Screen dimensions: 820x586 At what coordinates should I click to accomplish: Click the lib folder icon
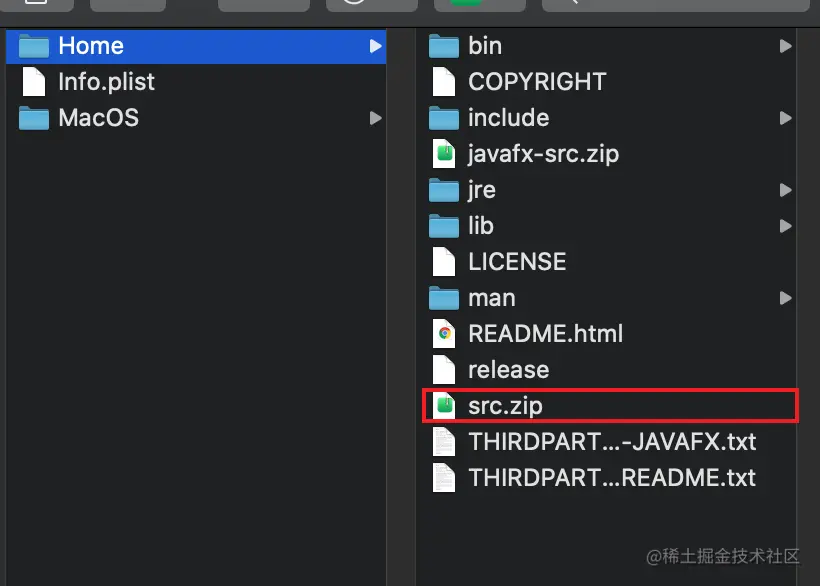443,226
